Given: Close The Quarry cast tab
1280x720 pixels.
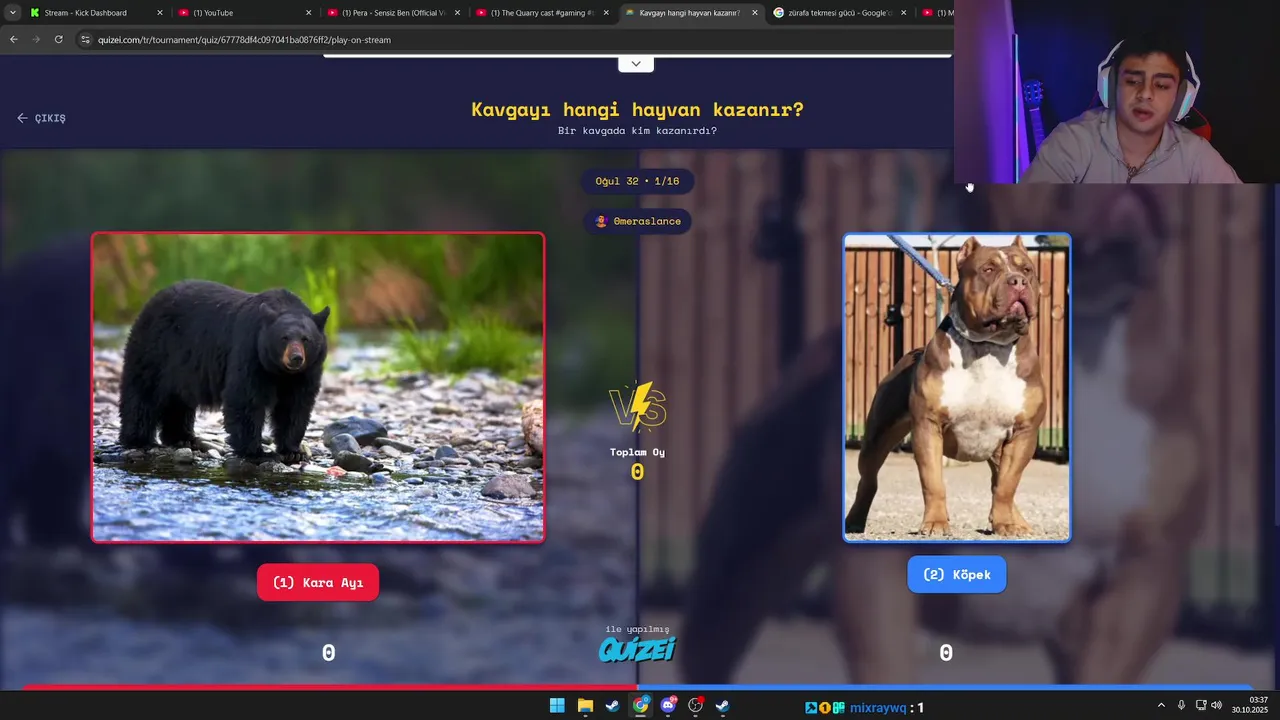Looking at the screenshot, I should point(606,13).
